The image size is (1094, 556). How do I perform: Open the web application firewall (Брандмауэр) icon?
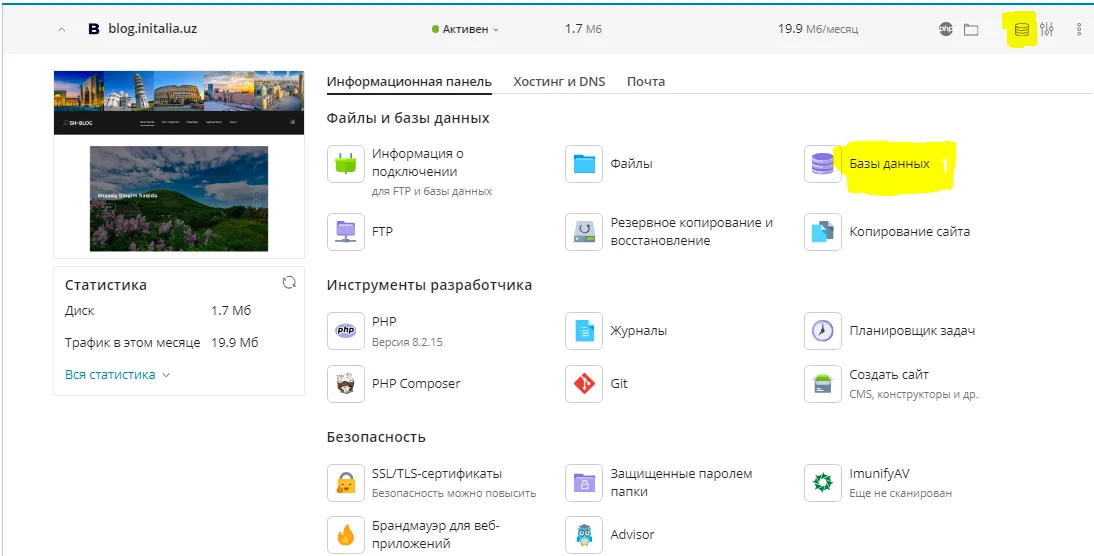point(345,535)
